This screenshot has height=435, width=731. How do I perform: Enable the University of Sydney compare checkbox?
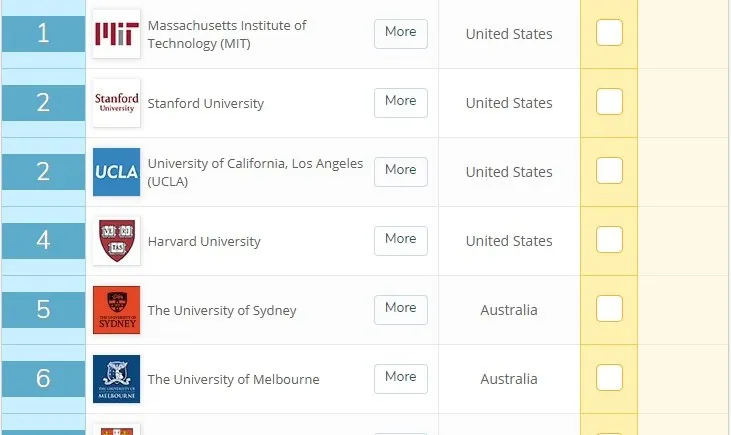pos(609,309)
